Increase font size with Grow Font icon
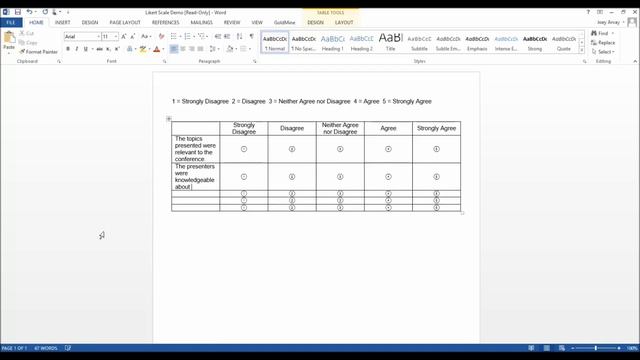Screen dimensions: 640x360 click(124, 37)
